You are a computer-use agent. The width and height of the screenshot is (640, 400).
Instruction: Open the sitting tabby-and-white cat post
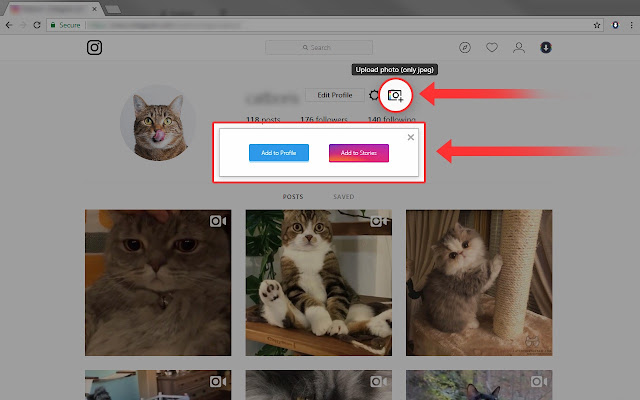click(319, 282)
